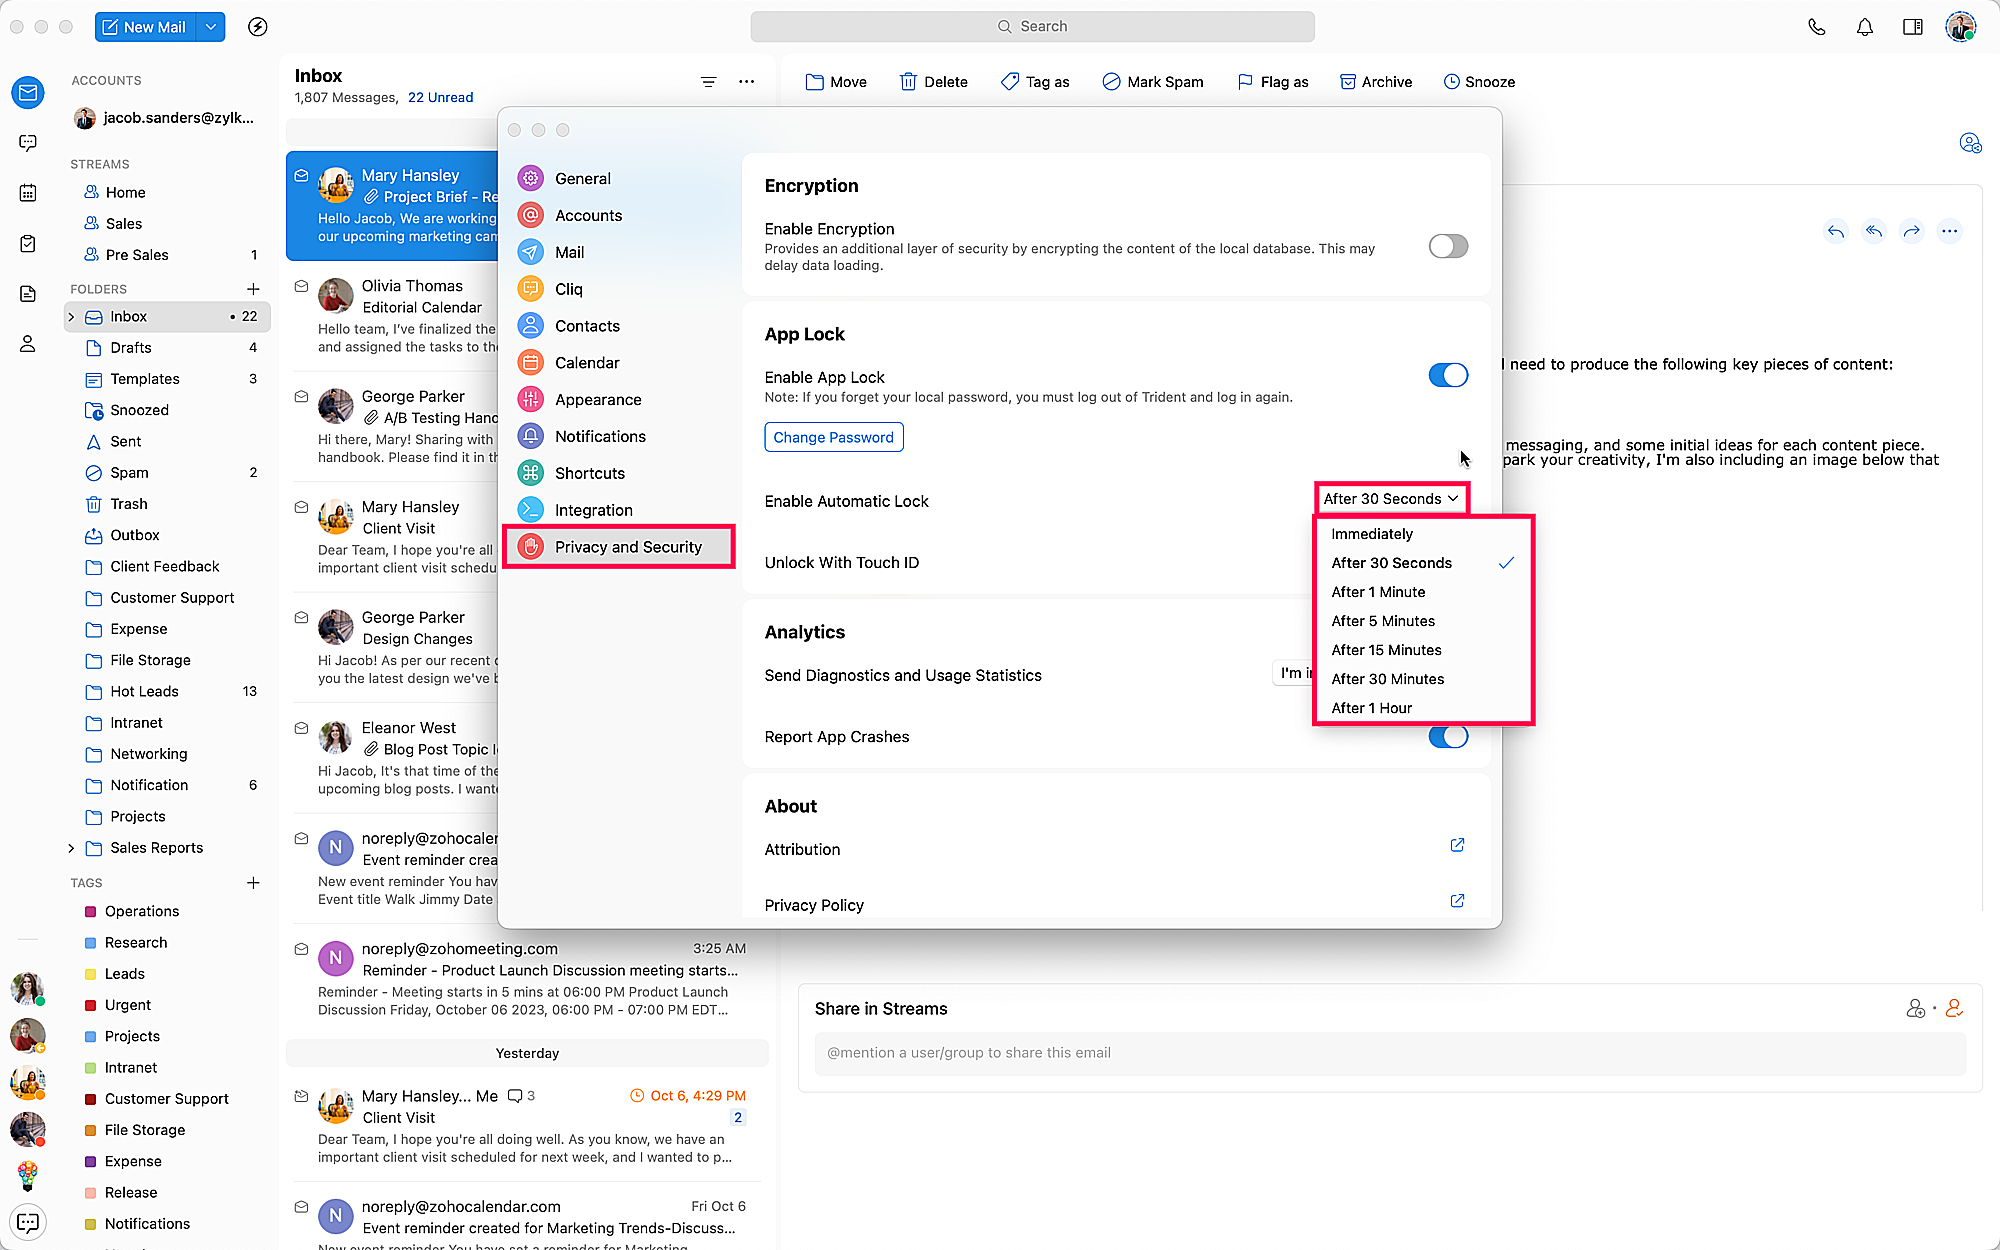Open the Appearance settings tab

pos(598,400)
